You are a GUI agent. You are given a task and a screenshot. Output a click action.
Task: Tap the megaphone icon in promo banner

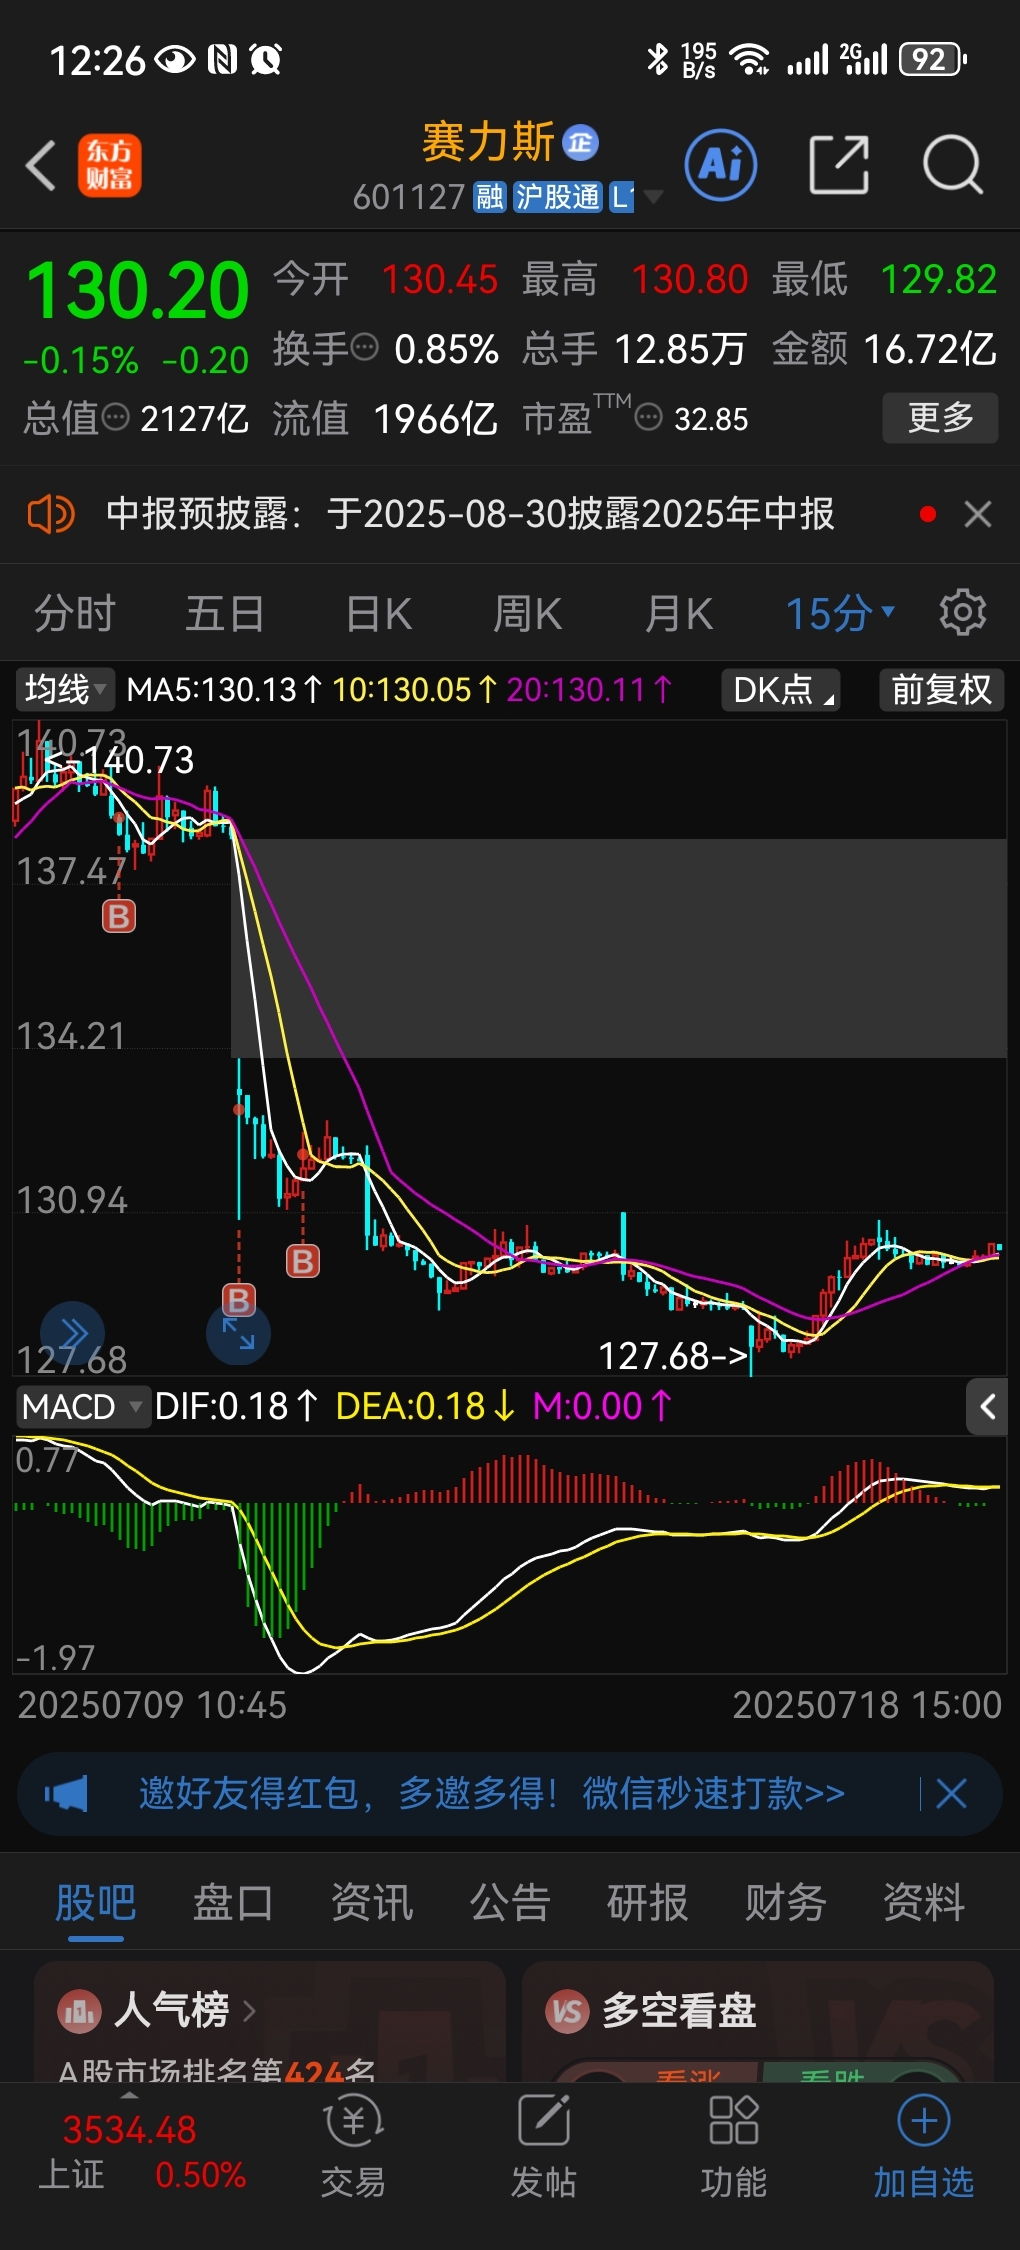(66, 1794)
